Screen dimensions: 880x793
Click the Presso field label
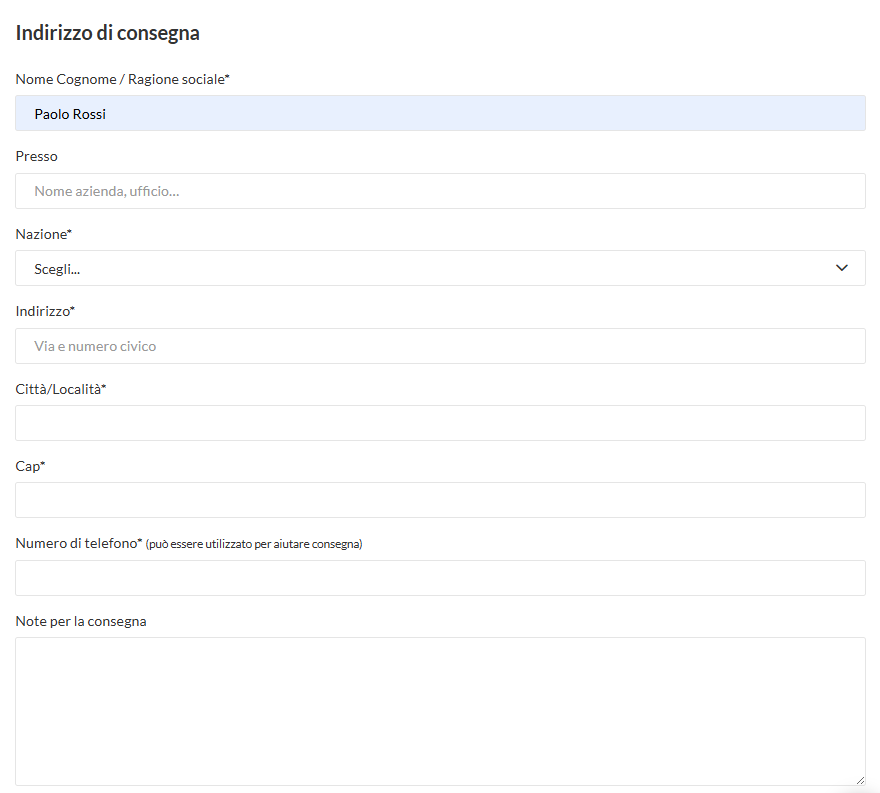tap(37, 156)
